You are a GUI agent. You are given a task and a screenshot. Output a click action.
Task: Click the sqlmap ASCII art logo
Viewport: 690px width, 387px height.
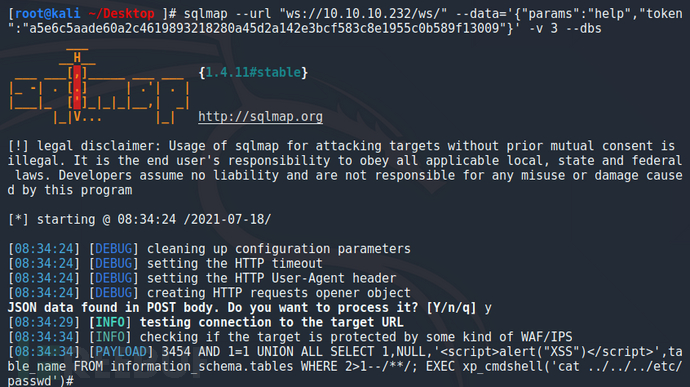pyautogui.click(x=99, y=86)
